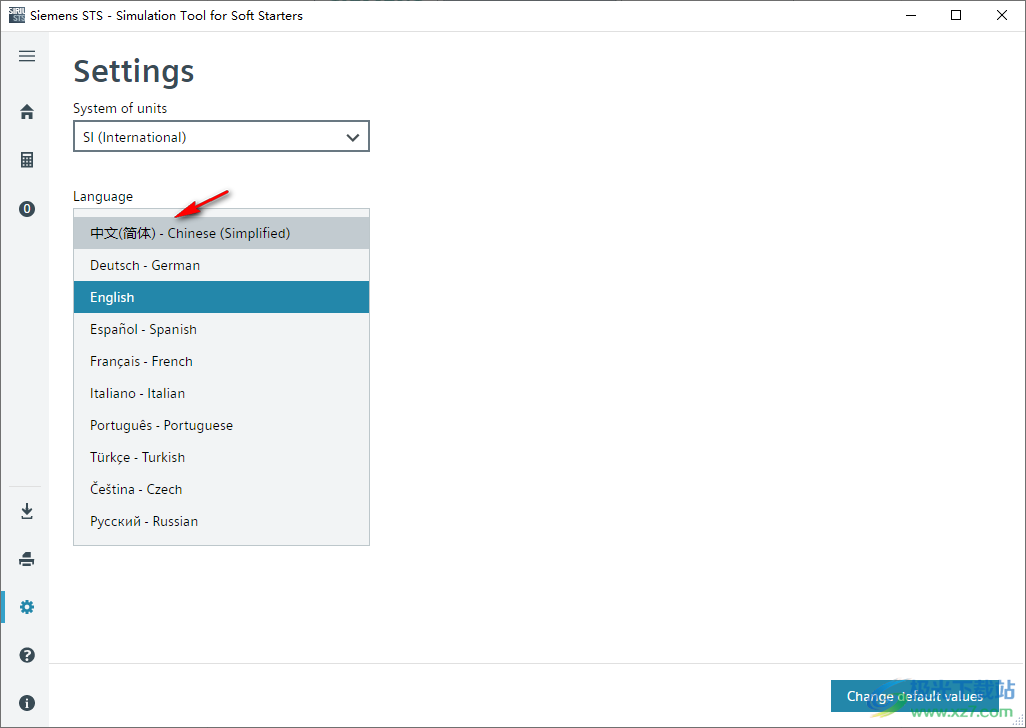Select Türkçe - Turkish language
Image resolution: width=1026 pixels, height=728 pixels.
[x=221, y=458]
